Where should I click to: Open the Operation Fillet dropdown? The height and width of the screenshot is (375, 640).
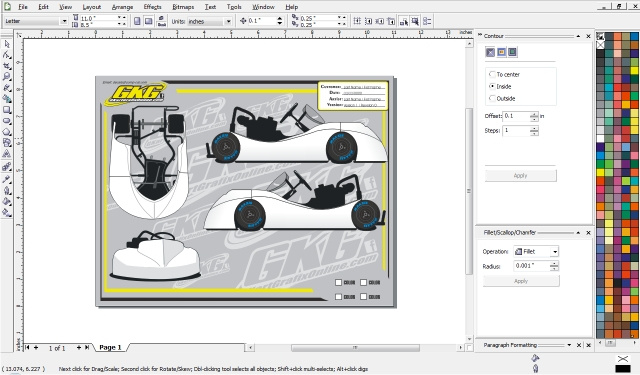click(x=555, y=252)
